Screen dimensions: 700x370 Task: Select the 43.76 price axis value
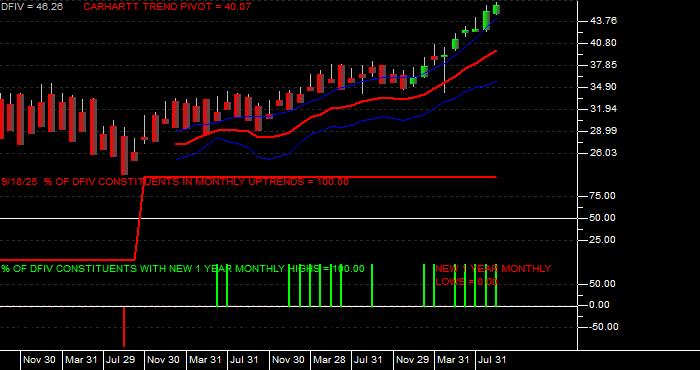tap(603, 21)
